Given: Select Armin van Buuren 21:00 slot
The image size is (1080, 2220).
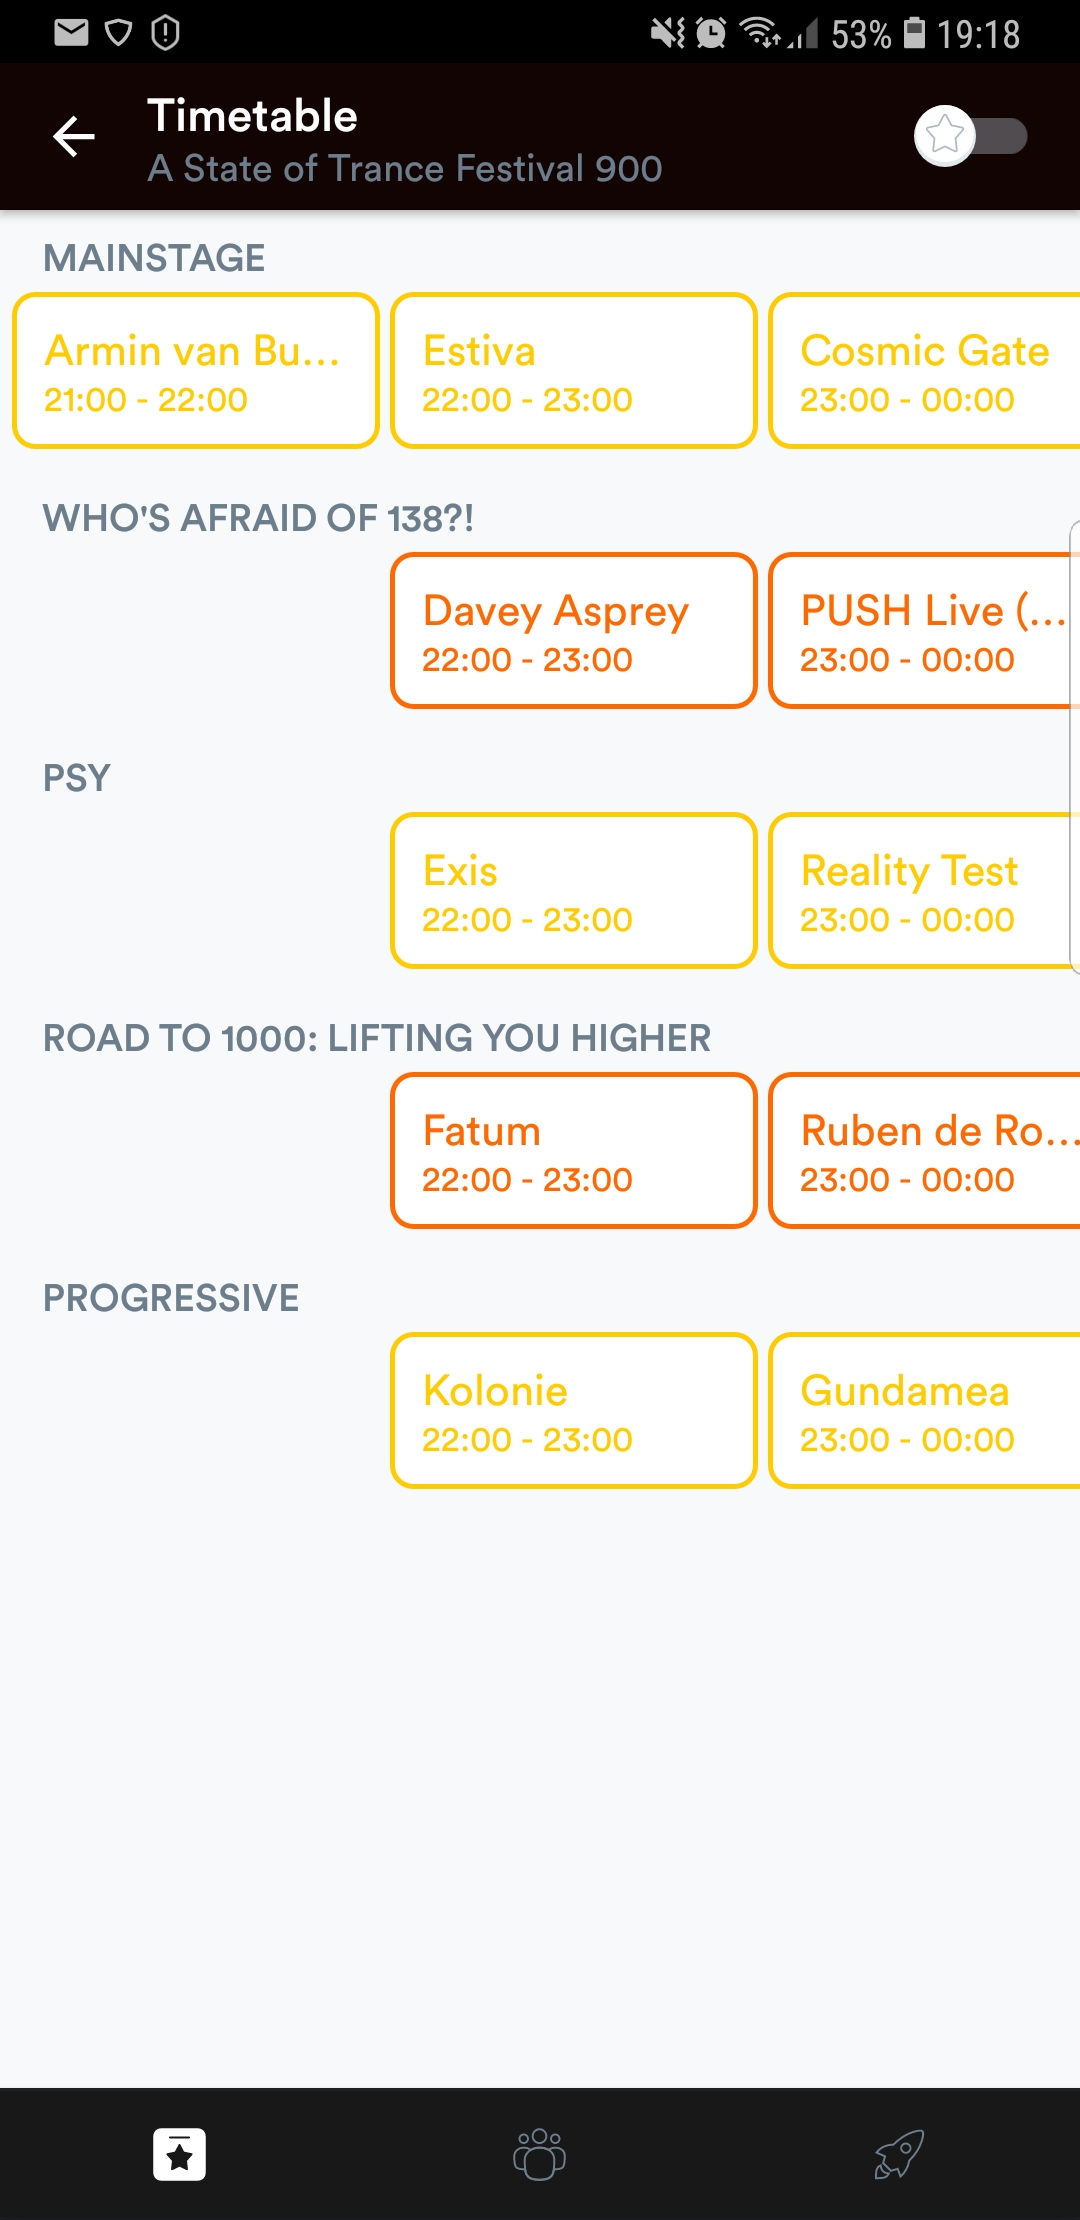Looking at the screenshot, I should click(196, 371).
